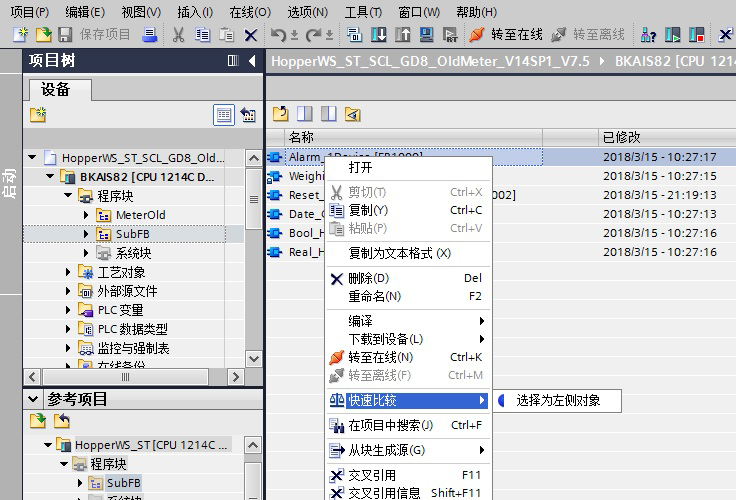
Task: Select the 设备 tab
Action: tap(56, 90)
